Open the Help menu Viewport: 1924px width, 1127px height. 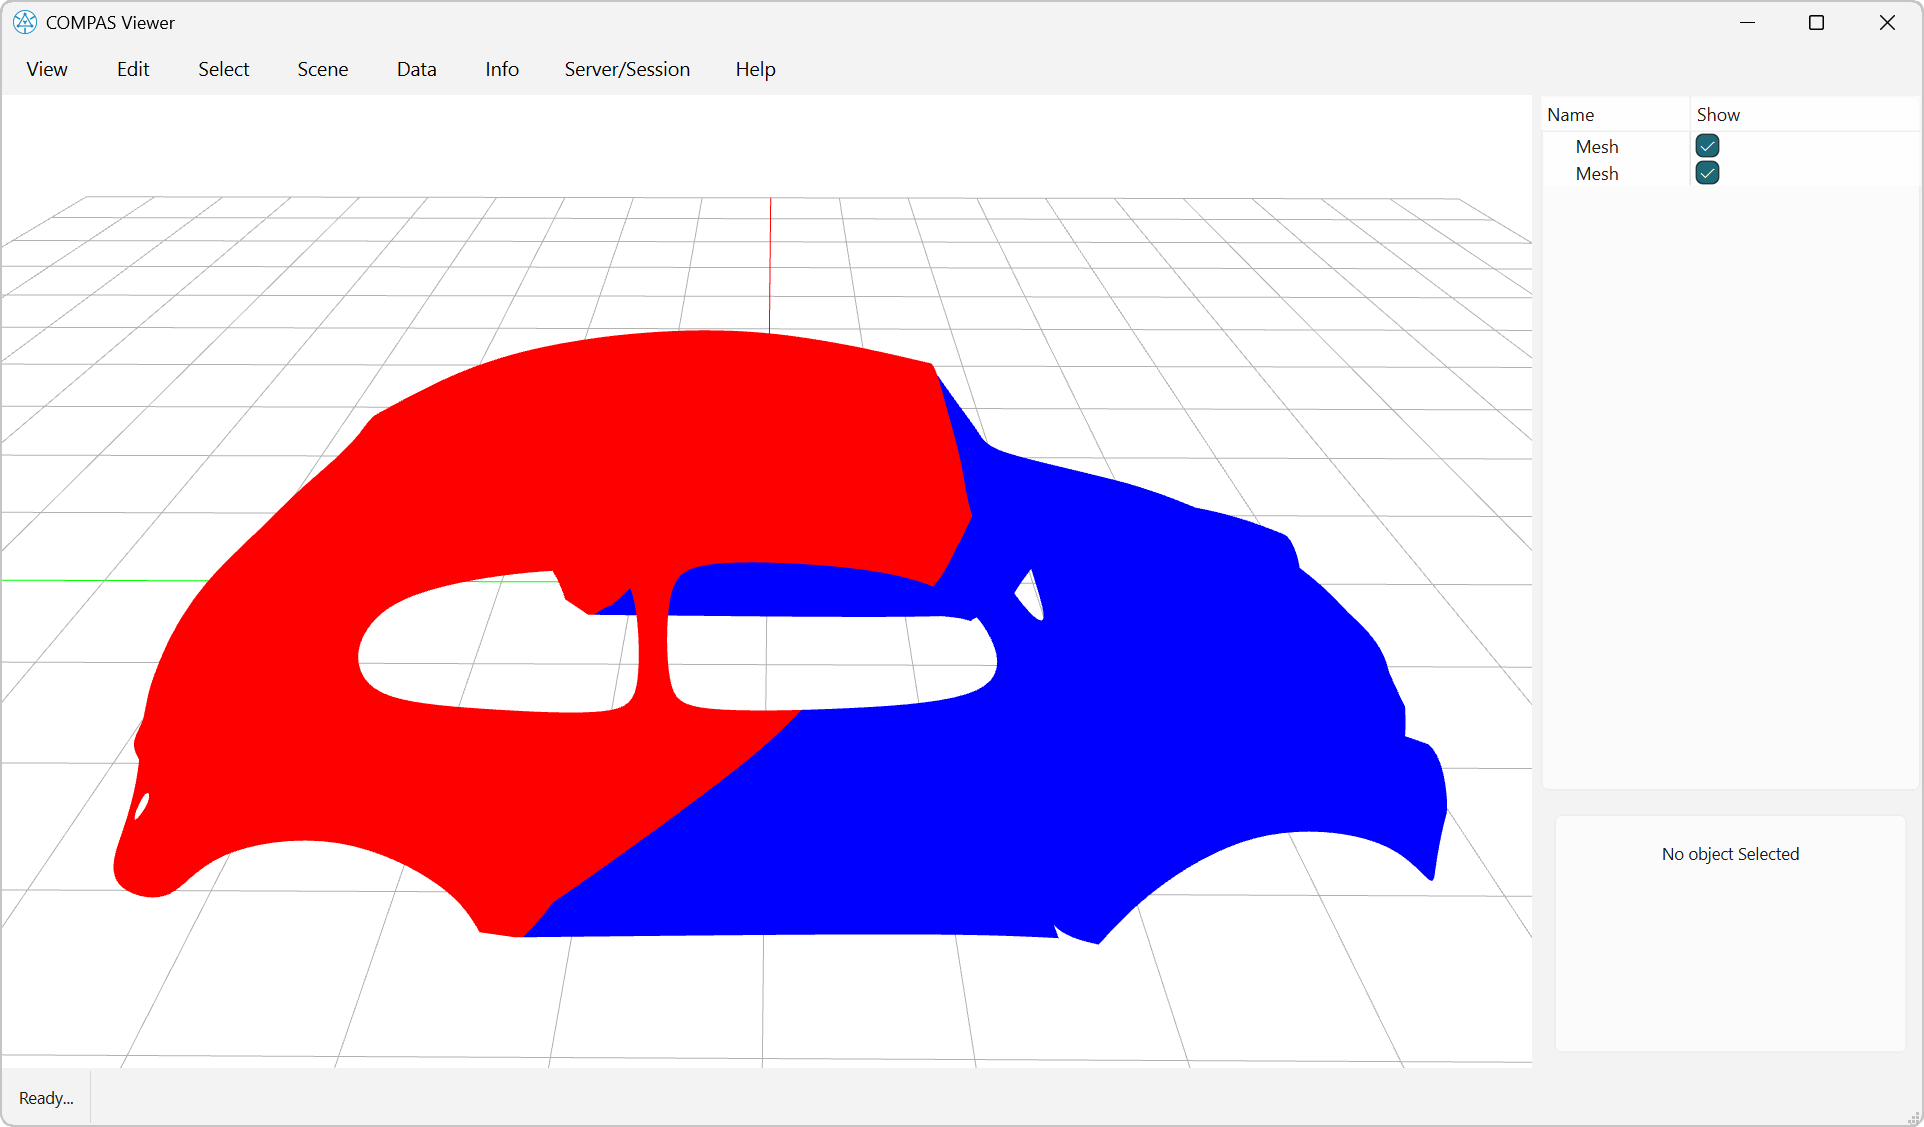755,69
